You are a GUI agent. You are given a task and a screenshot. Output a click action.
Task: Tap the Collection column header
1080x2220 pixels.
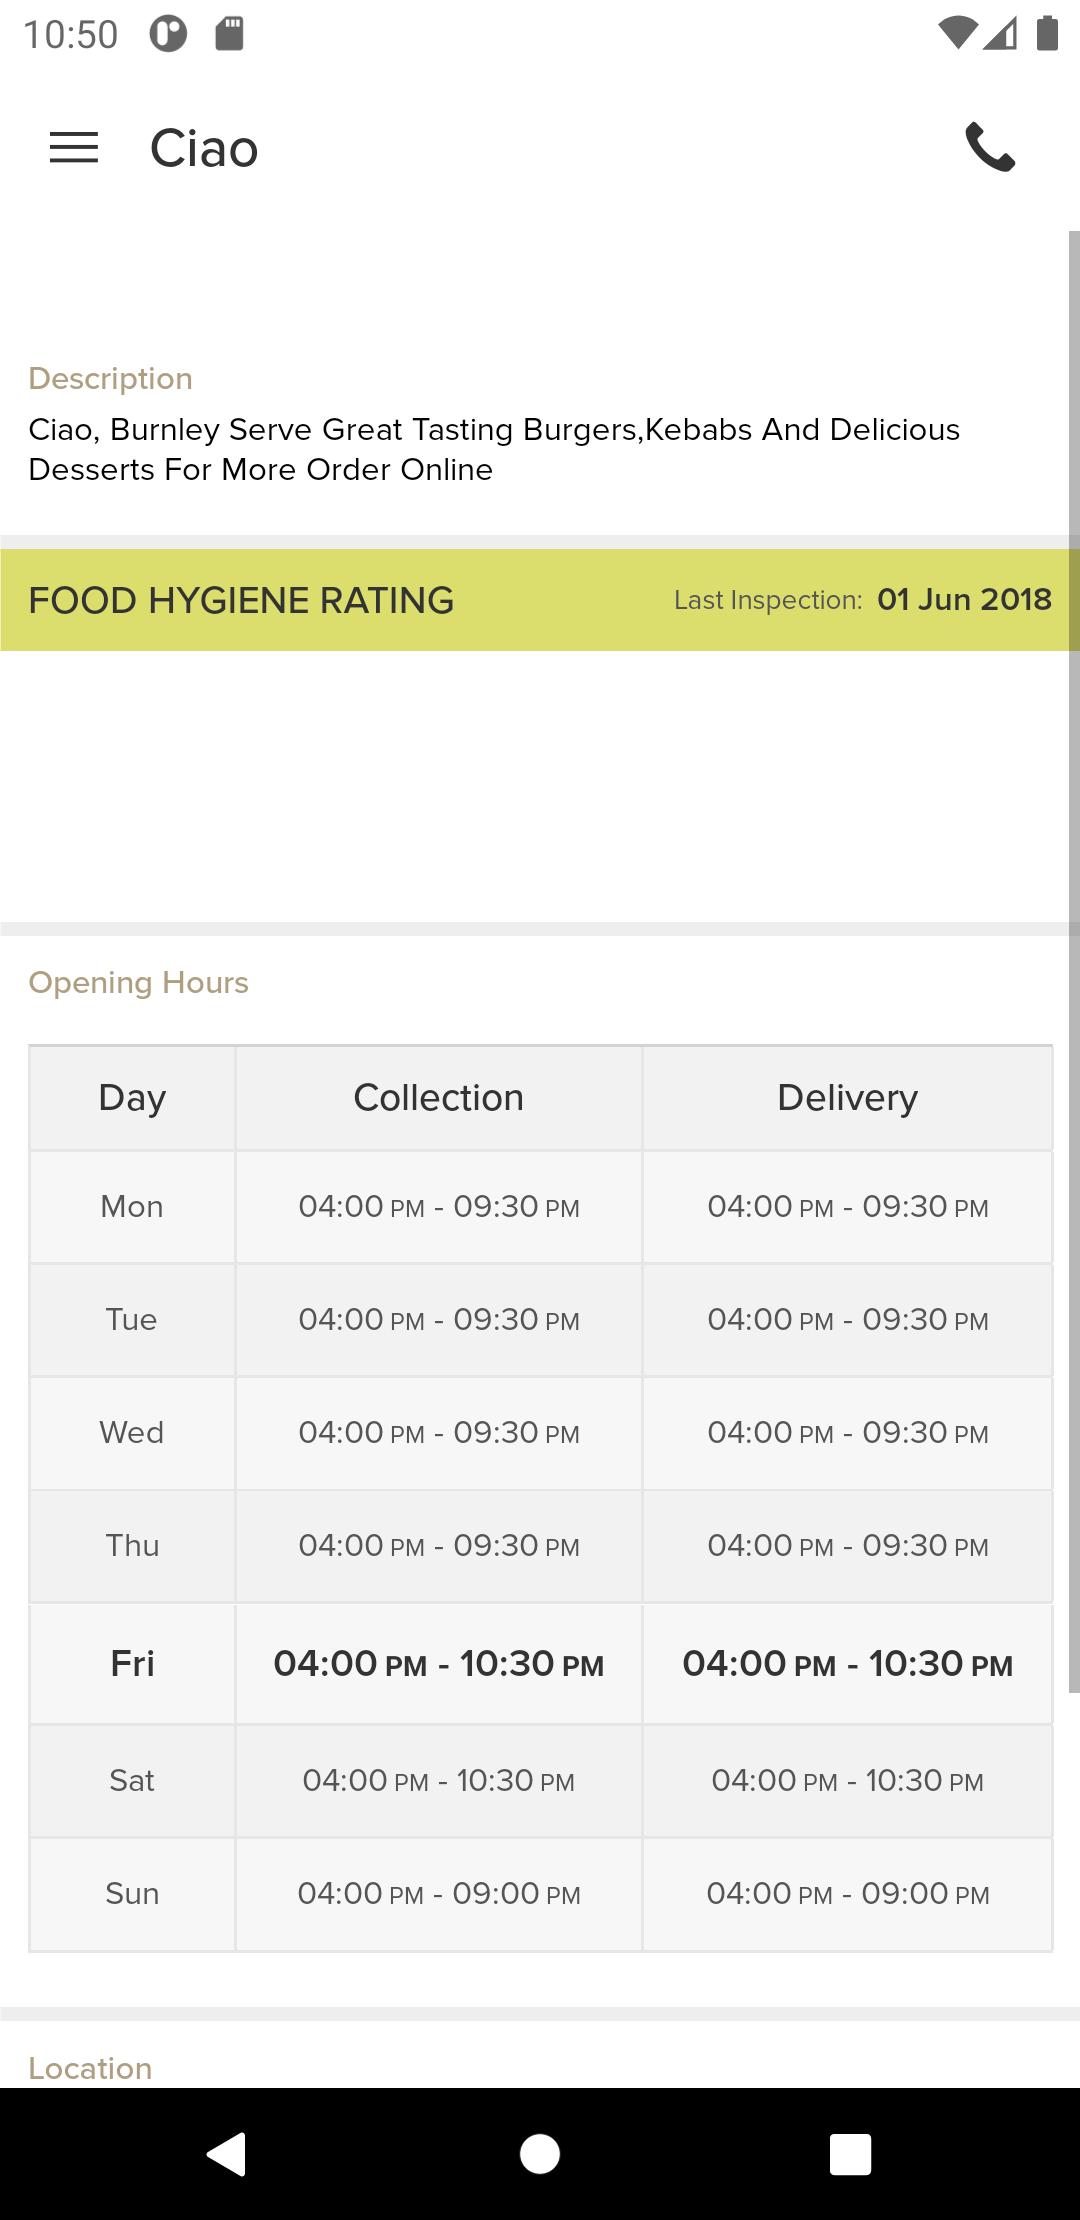[439, 1098]
